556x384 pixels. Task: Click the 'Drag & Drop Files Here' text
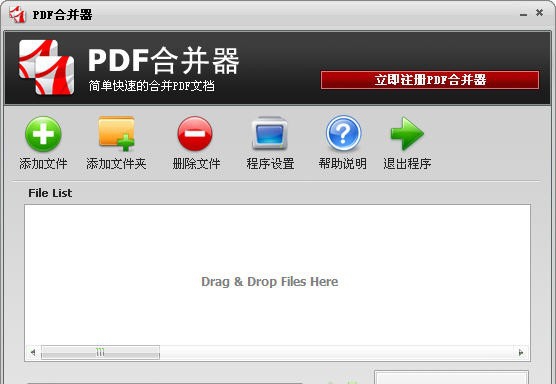coord(269,282)
